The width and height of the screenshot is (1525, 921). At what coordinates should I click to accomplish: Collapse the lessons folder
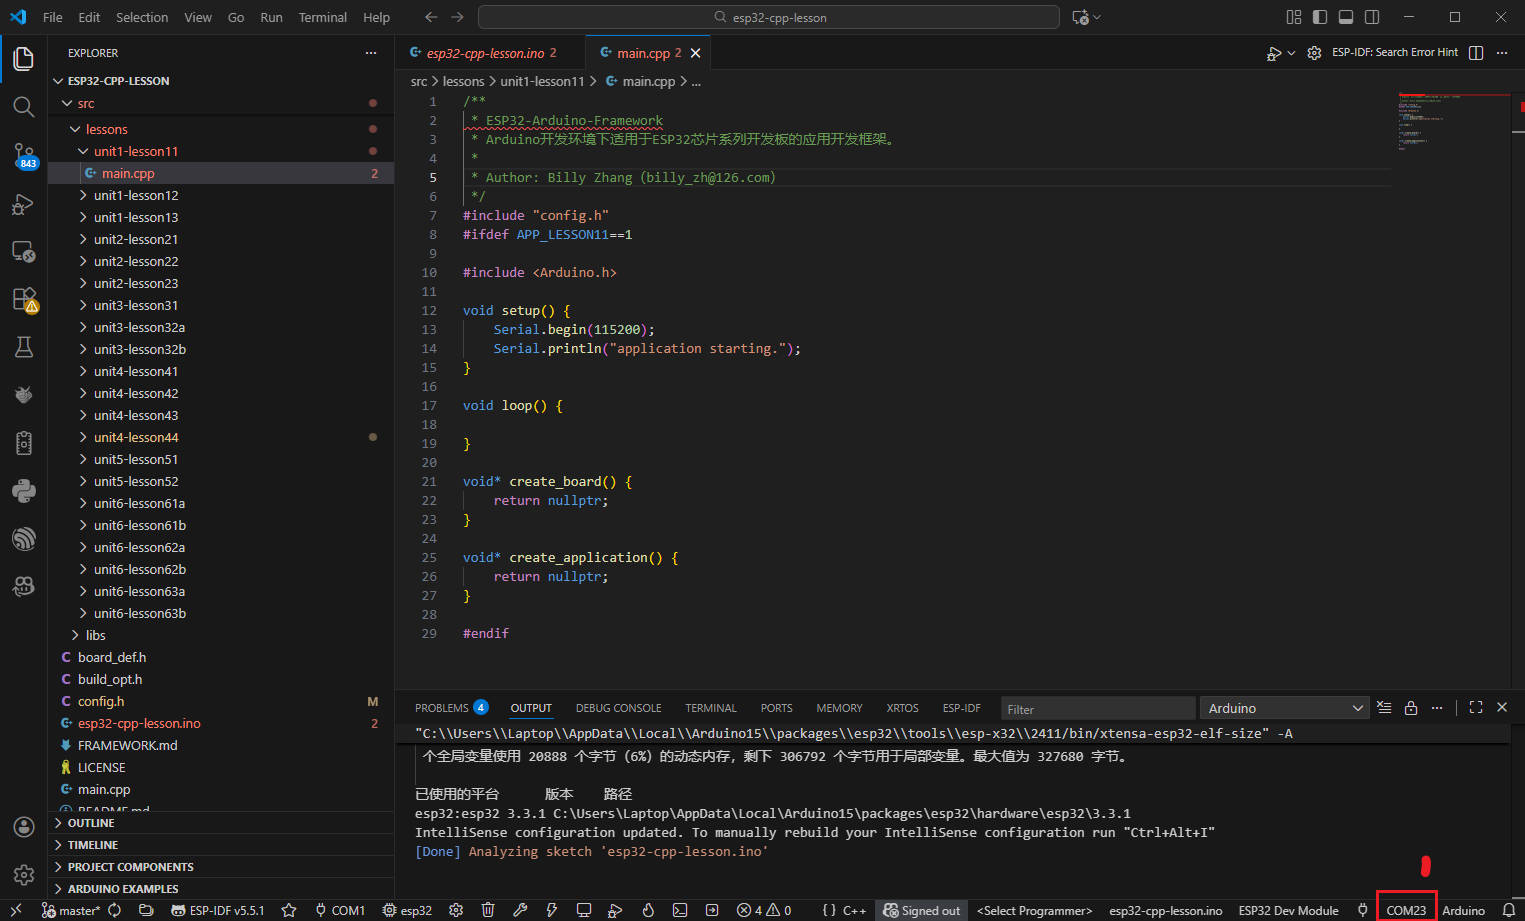tap(106, 129)
